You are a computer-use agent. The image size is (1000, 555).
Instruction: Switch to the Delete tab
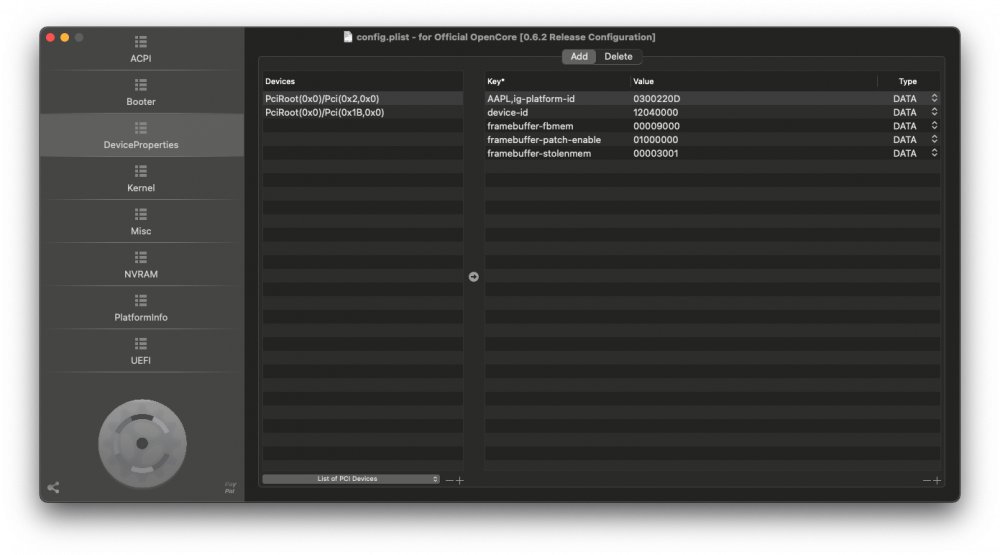619,56
